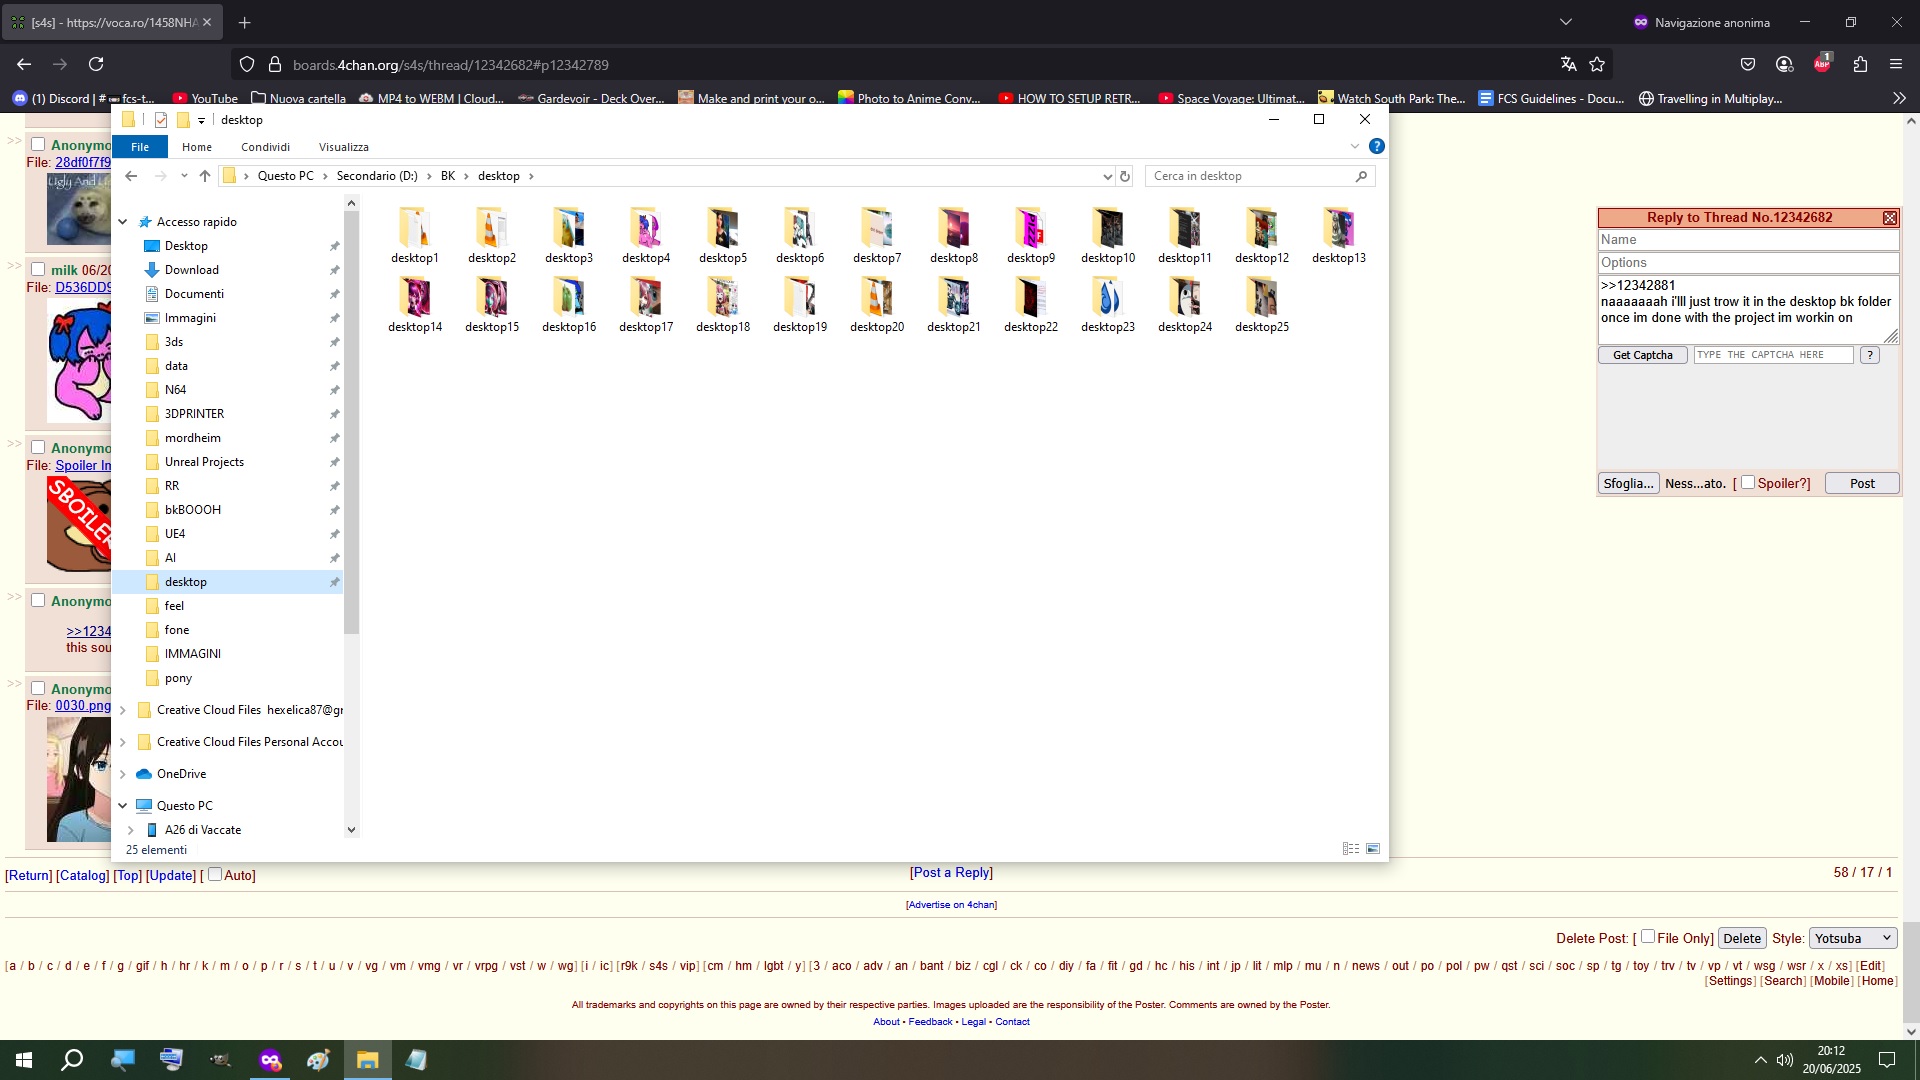The image size is (1920, 1080).
Task: Expand Creative Cloud Files Personal Account
Action: [123, 742]
